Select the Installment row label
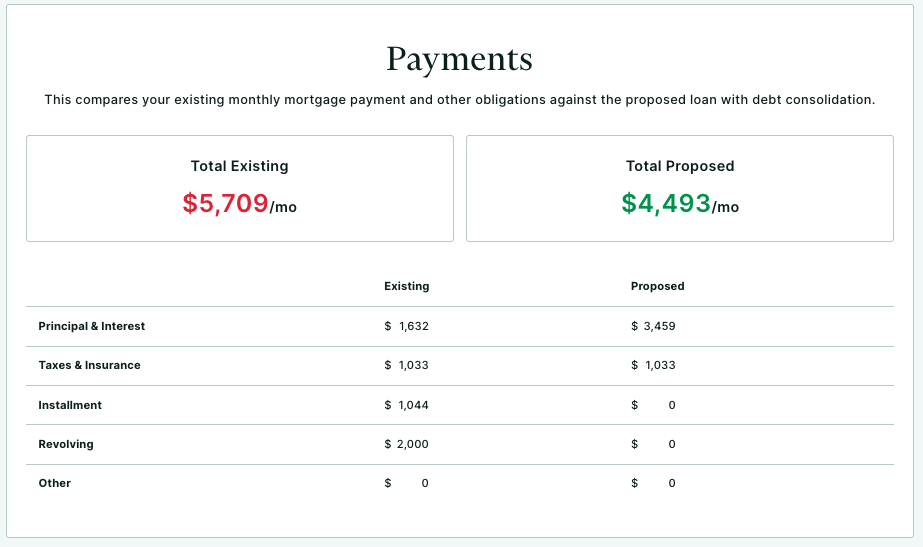Screen dimensions: 923x547 pyautogui.click(x=70, y=405)
